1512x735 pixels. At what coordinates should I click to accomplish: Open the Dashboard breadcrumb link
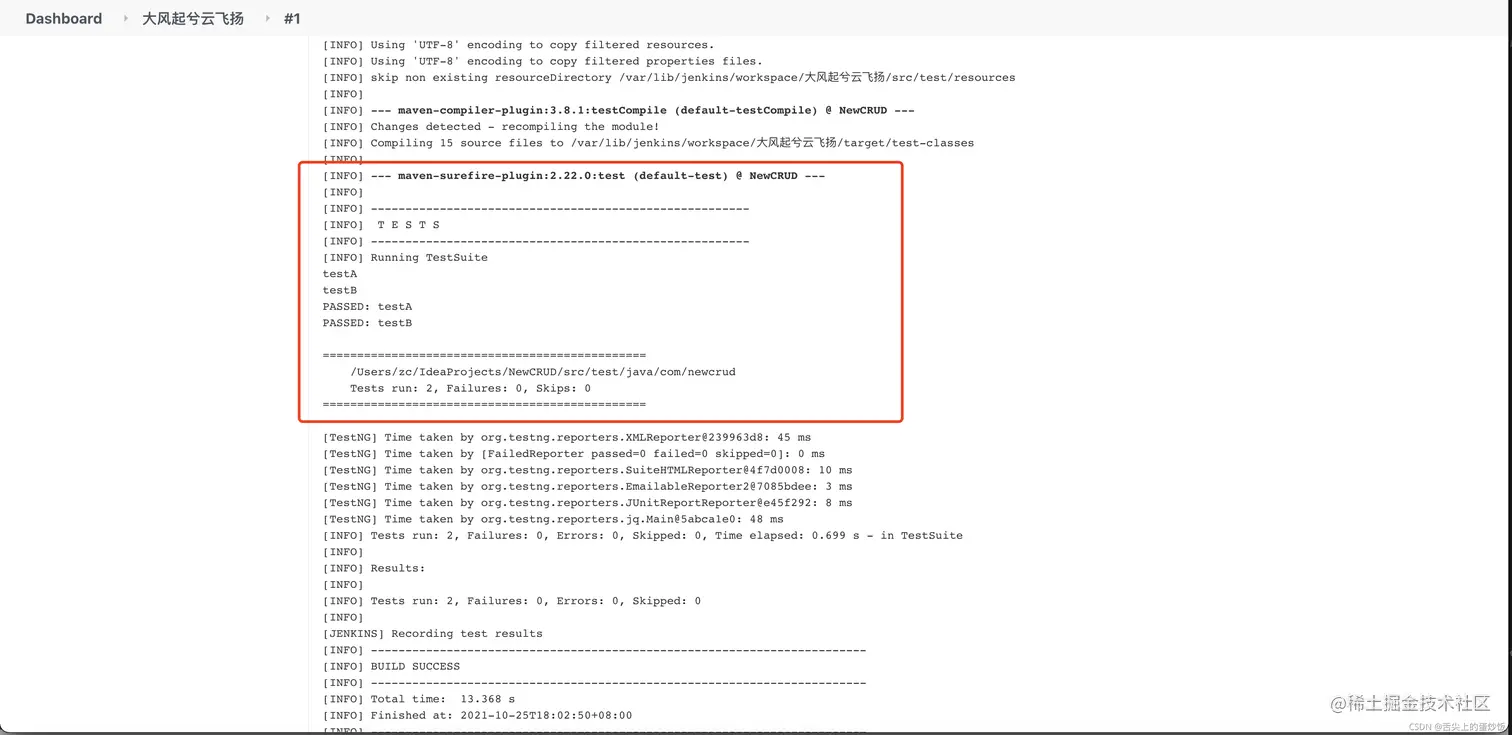[64, 18]
